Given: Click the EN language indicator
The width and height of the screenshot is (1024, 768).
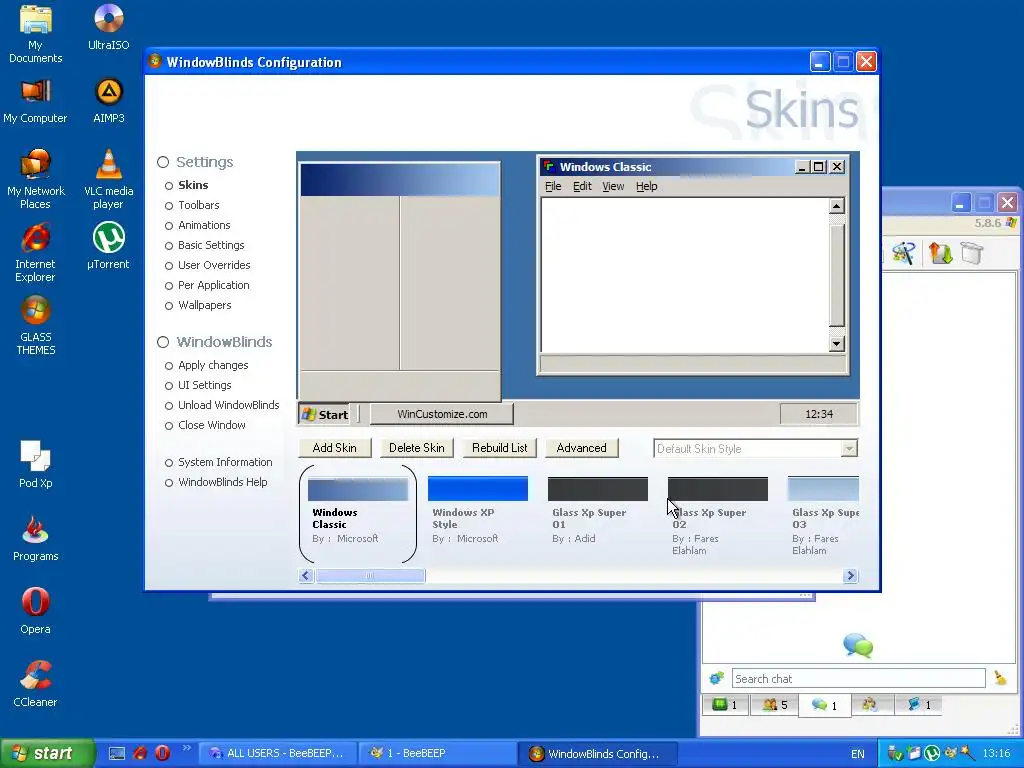Looking at the screenshot, I should 857,754.
